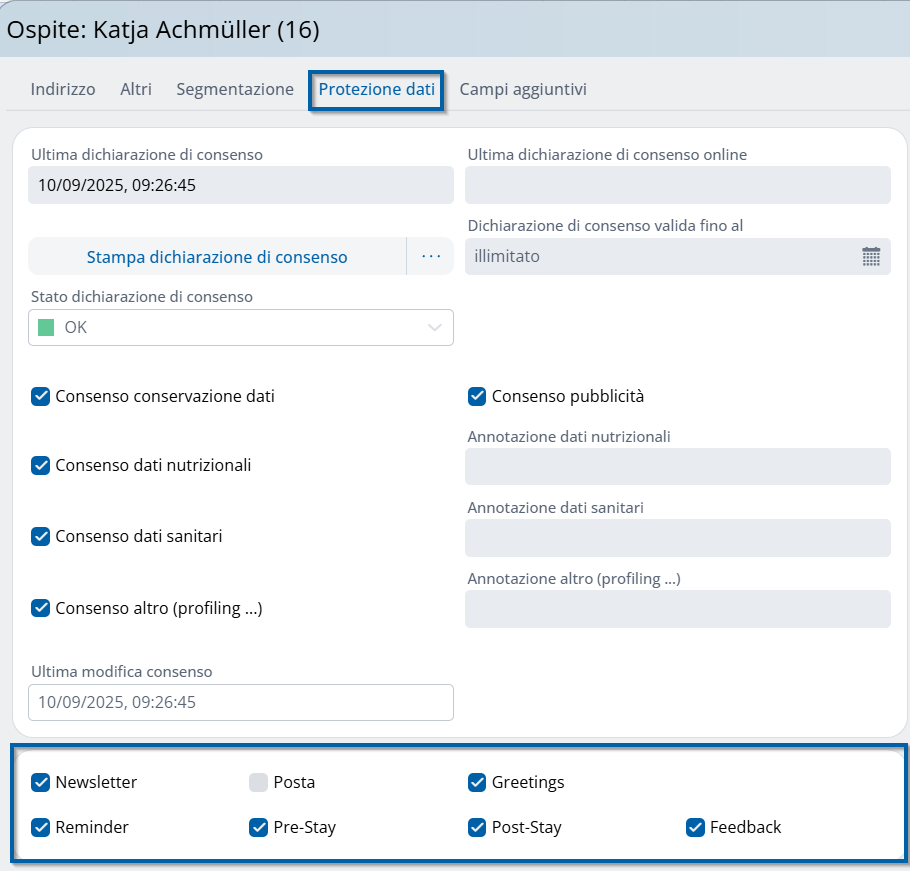
Task: Select the Segmentazione tab
Action: 235,89
